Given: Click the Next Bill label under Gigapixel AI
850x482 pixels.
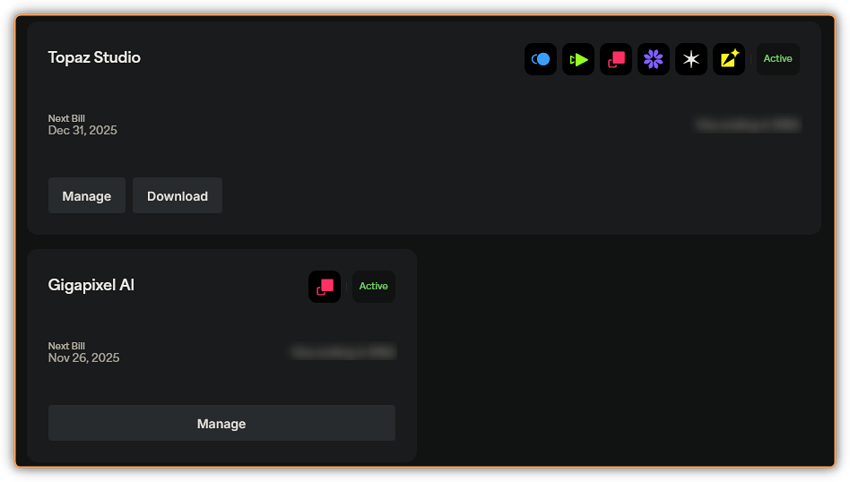Looking at the screenshot, I should (67, 345).
